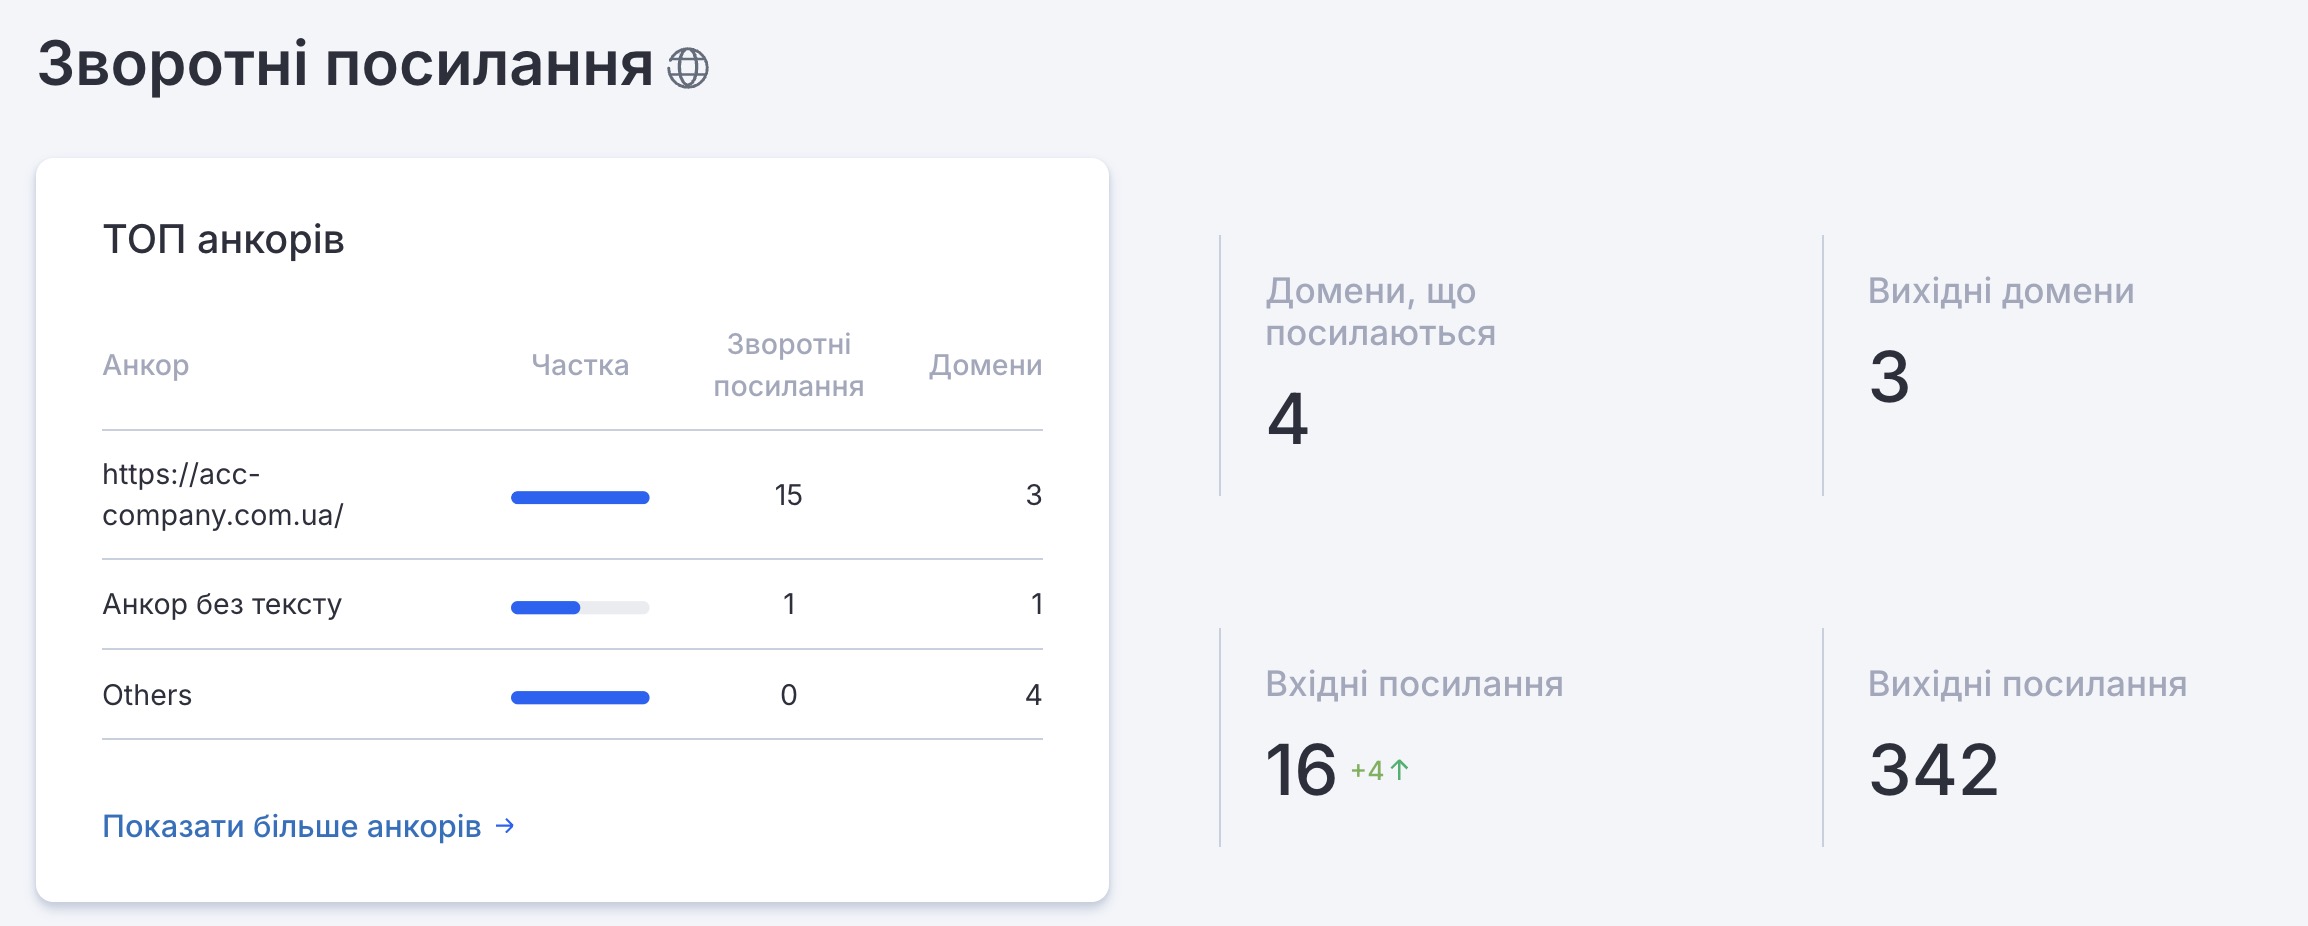Click the Вхідні посилання value 16
Screen dimensions: 2308x926
pos(1300,770)
